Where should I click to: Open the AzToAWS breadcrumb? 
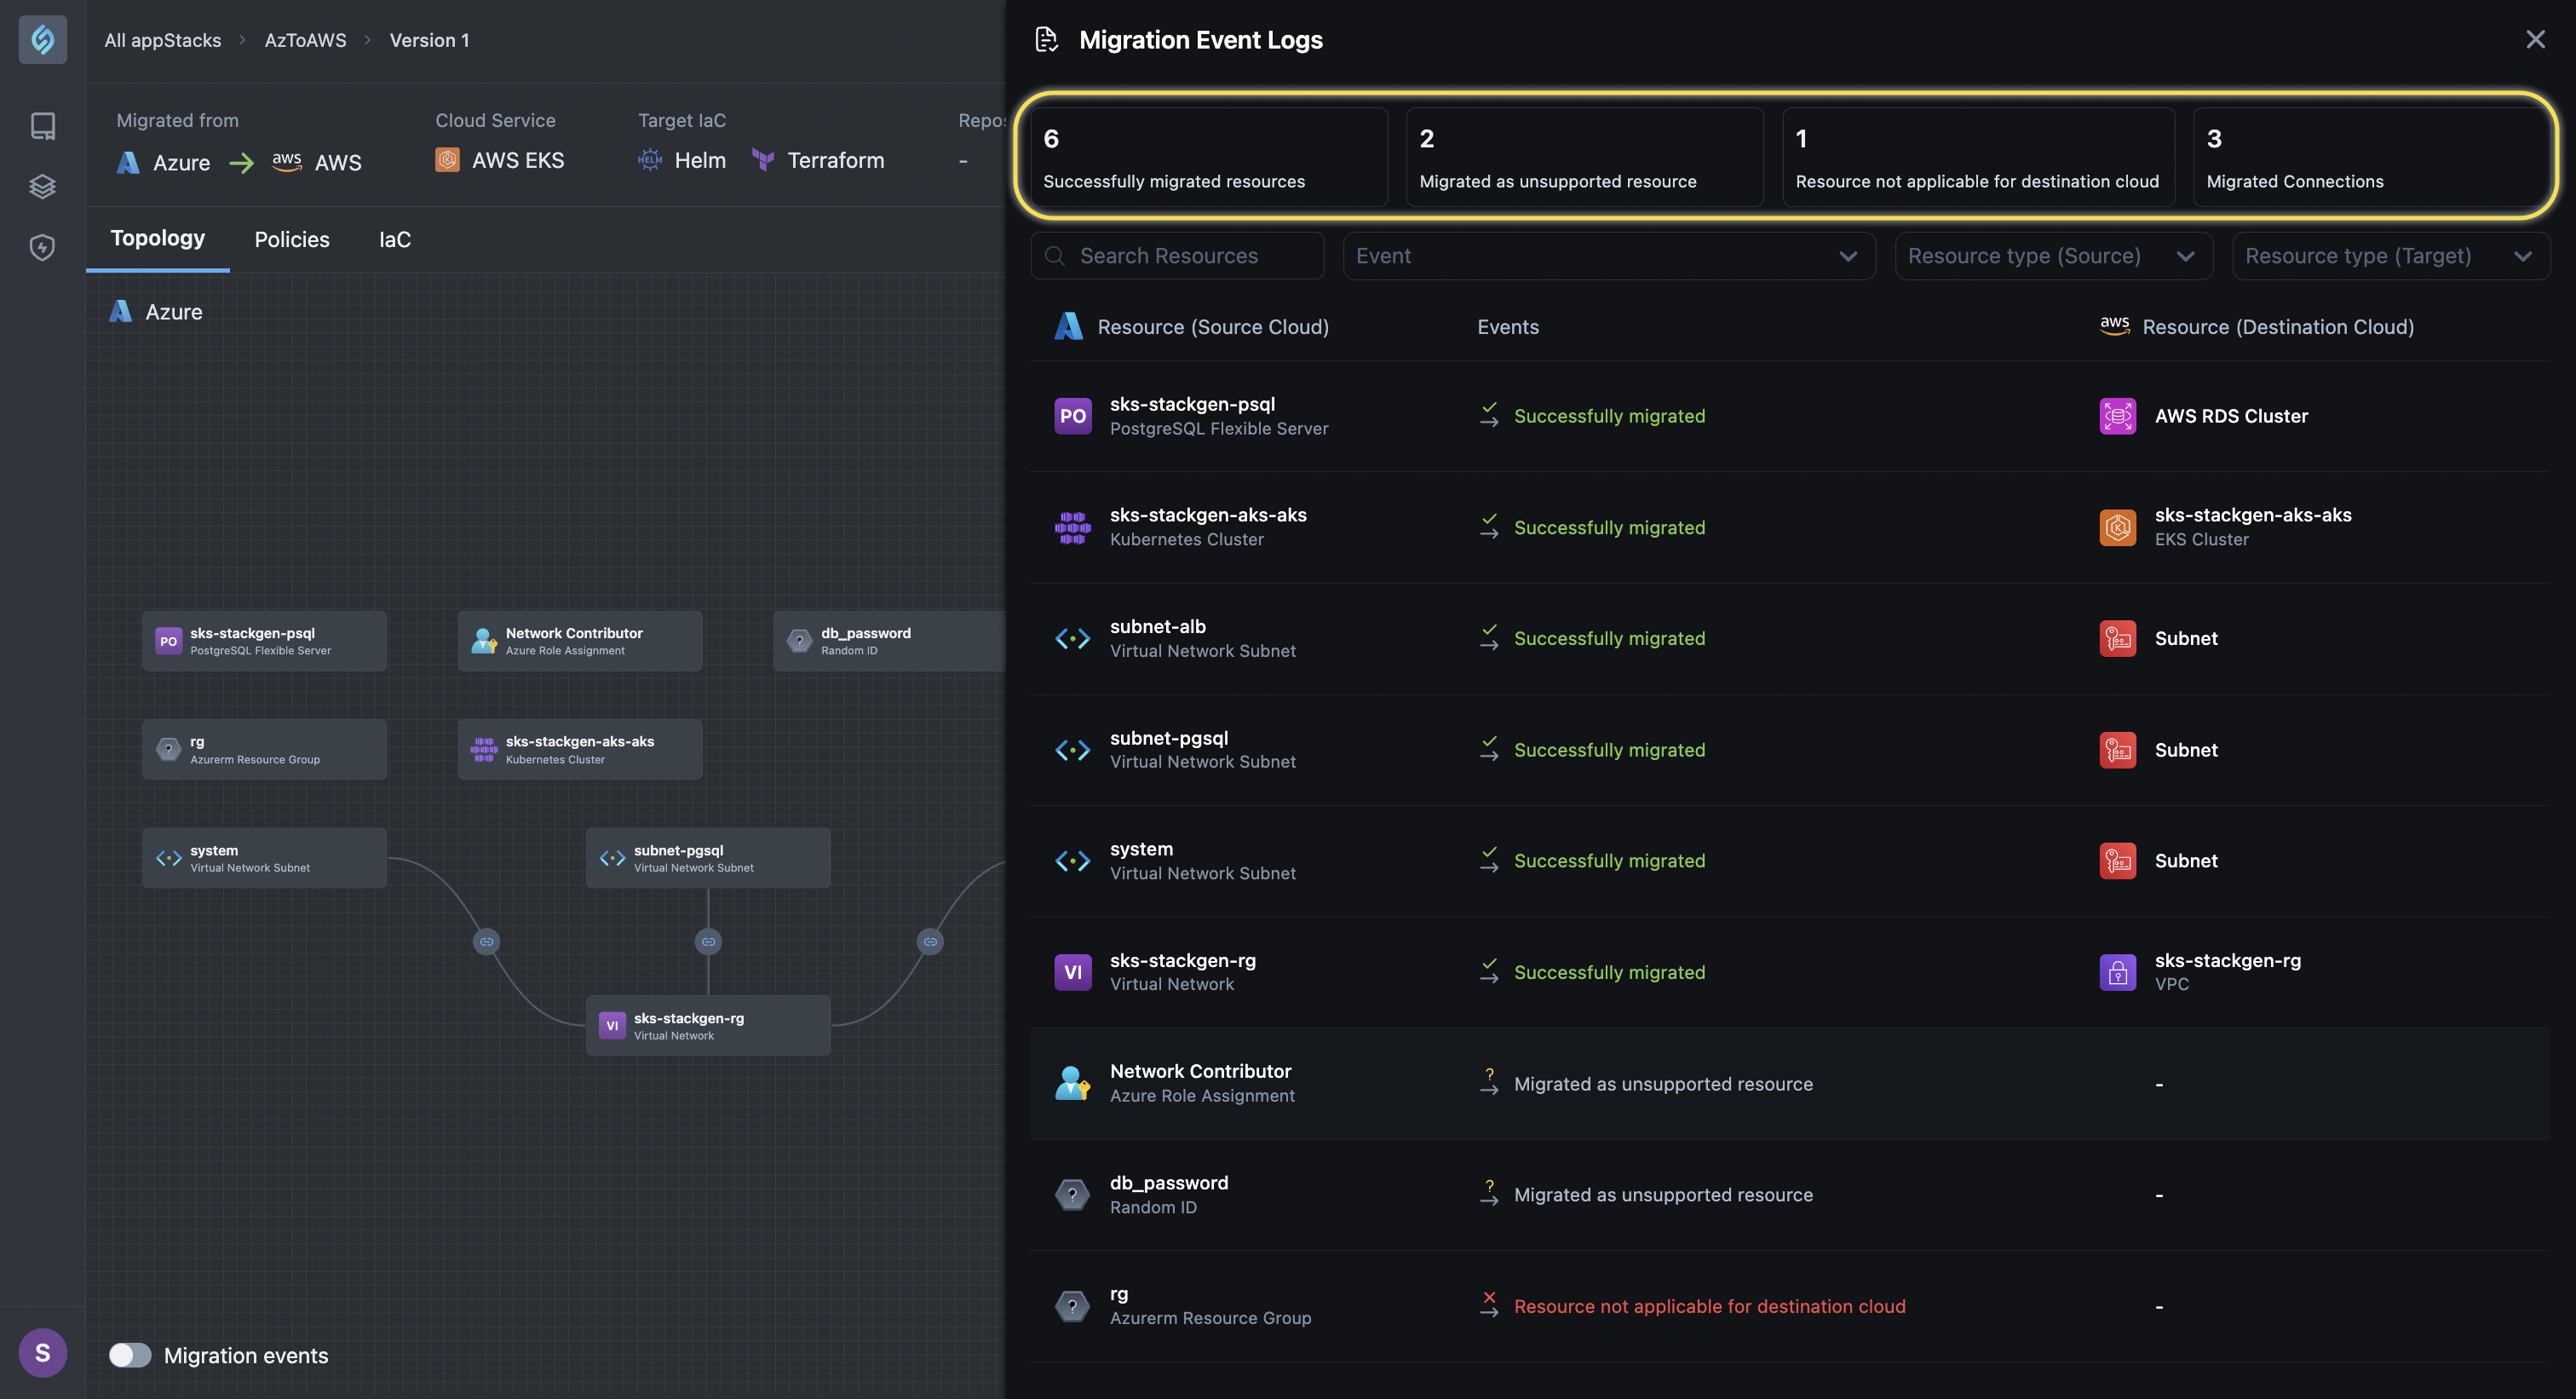point(305,40)
